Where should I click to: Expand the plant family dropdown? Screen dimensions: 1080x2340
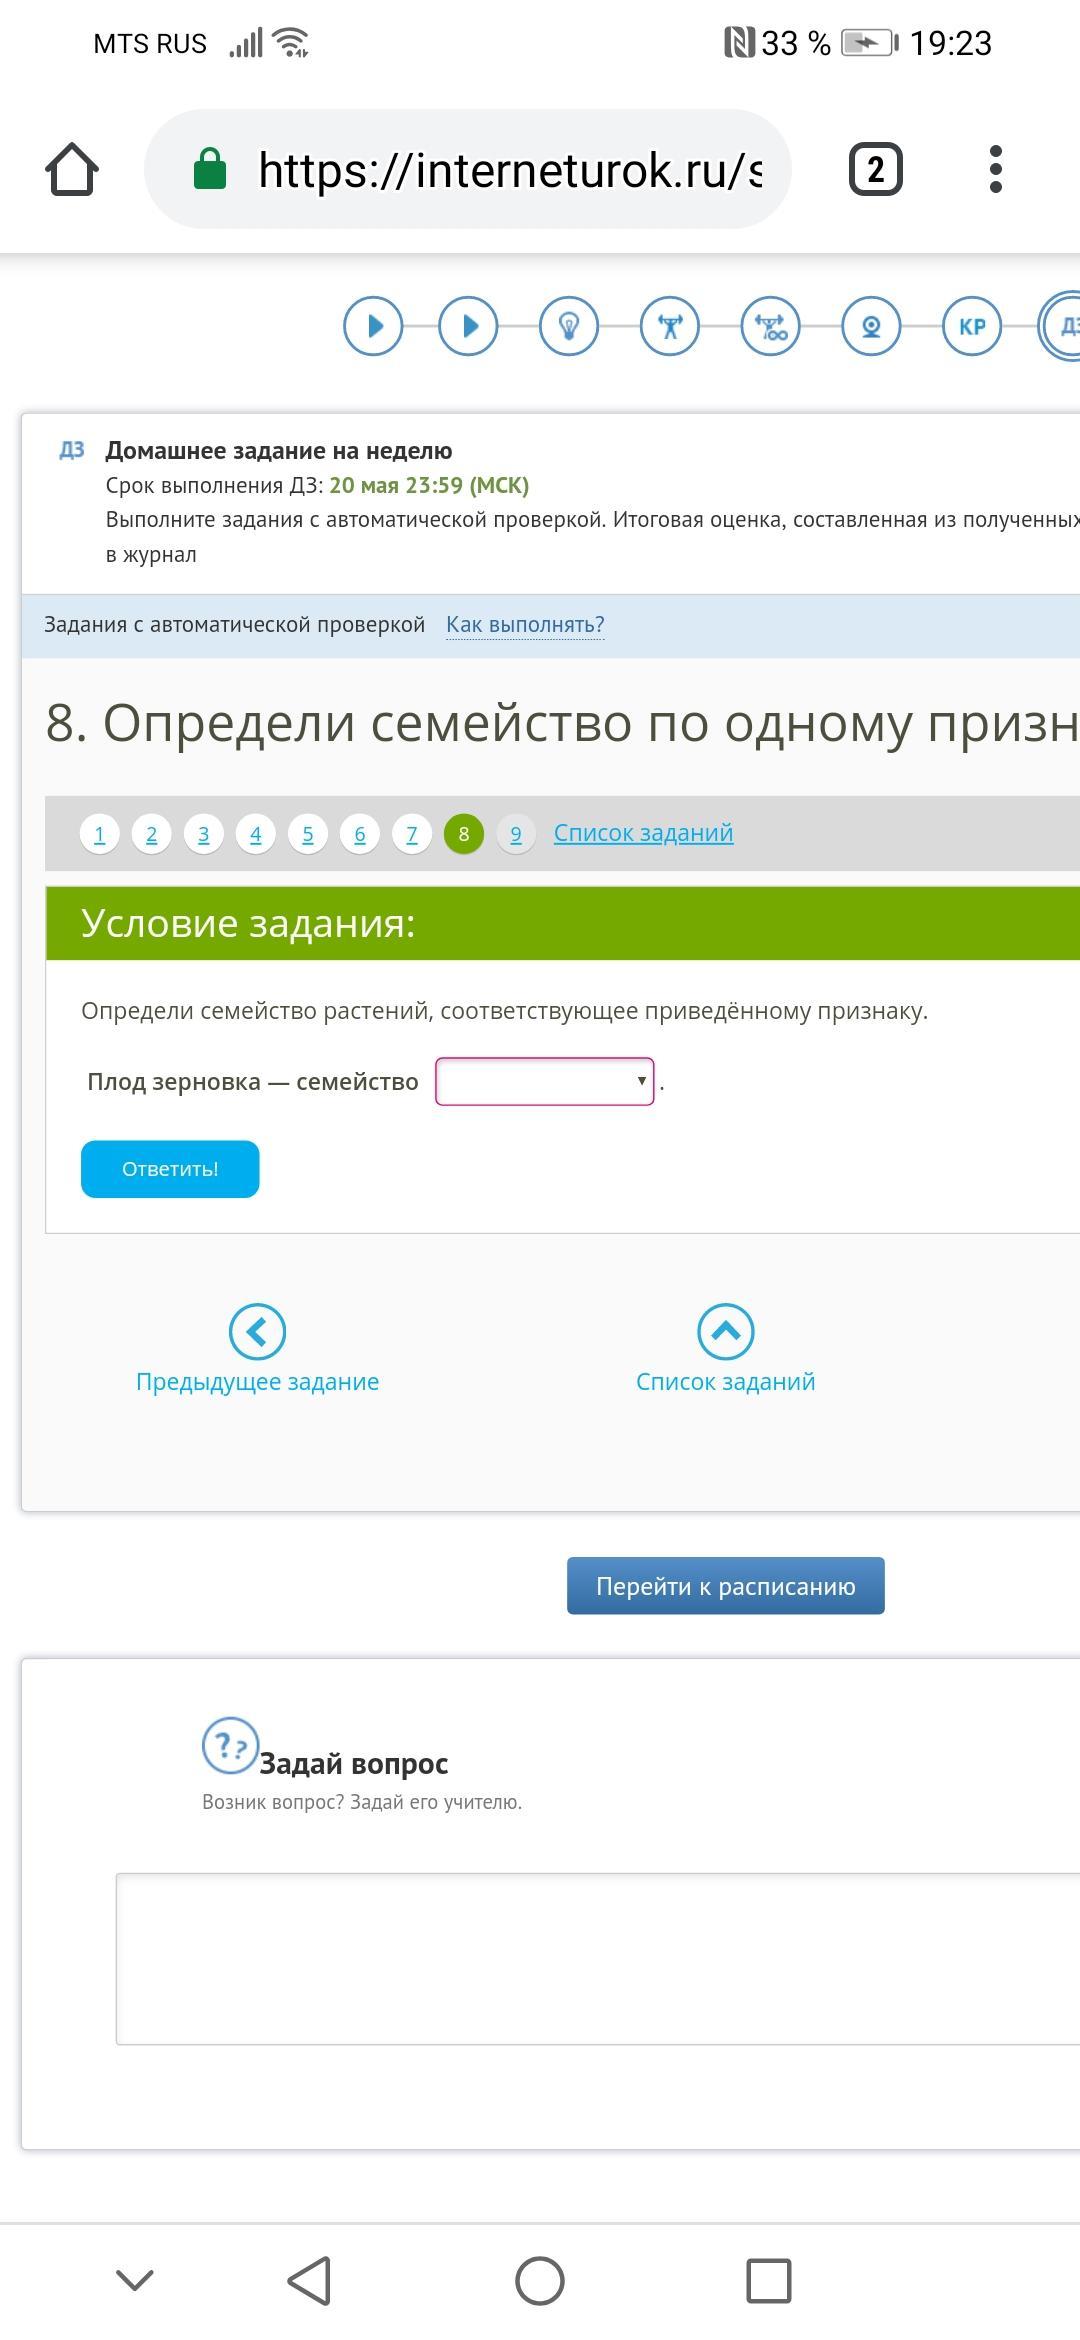tap(545, 1082)
